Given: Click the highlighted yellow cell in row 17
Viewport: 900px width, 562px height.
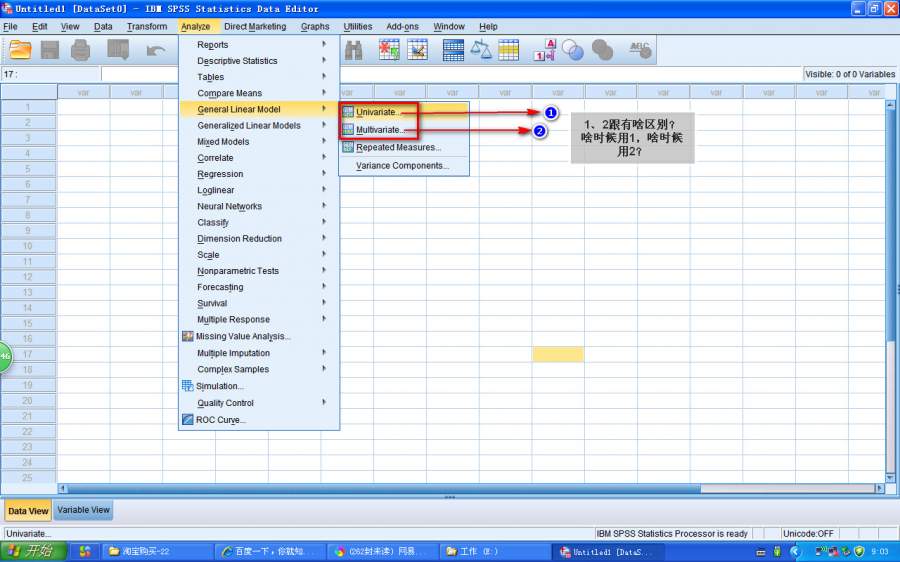Looking at the screenshot, I should point(557,354).
